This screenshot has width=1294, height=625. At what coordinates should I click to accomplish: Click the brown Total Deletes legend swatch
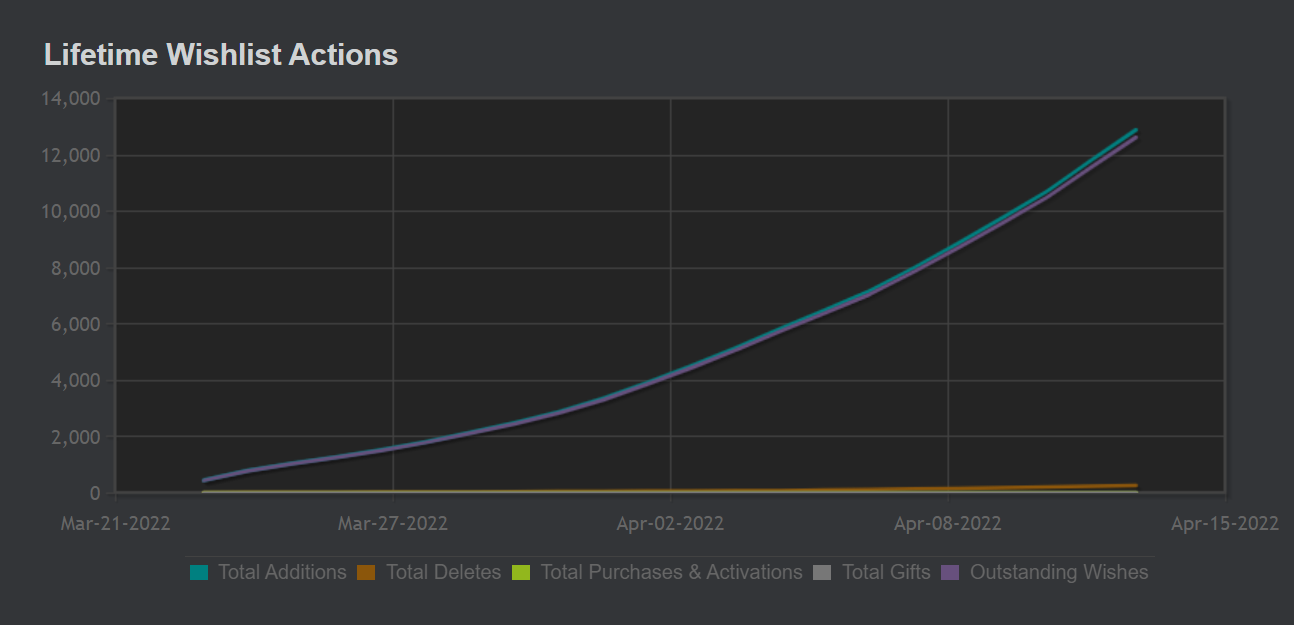pyautogui.click(x=366, y=573)
